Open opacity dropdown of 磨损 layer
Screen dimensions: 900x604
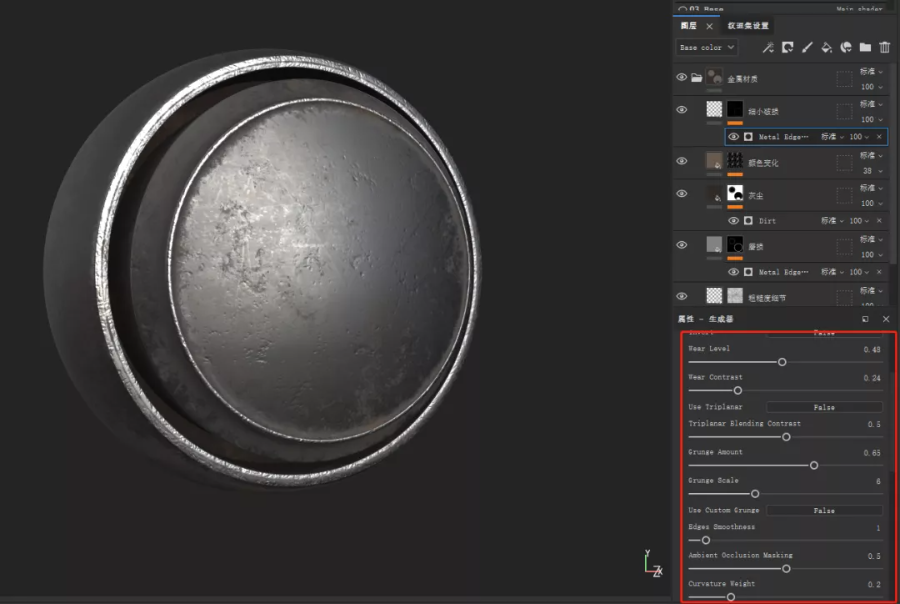(871, 254)
